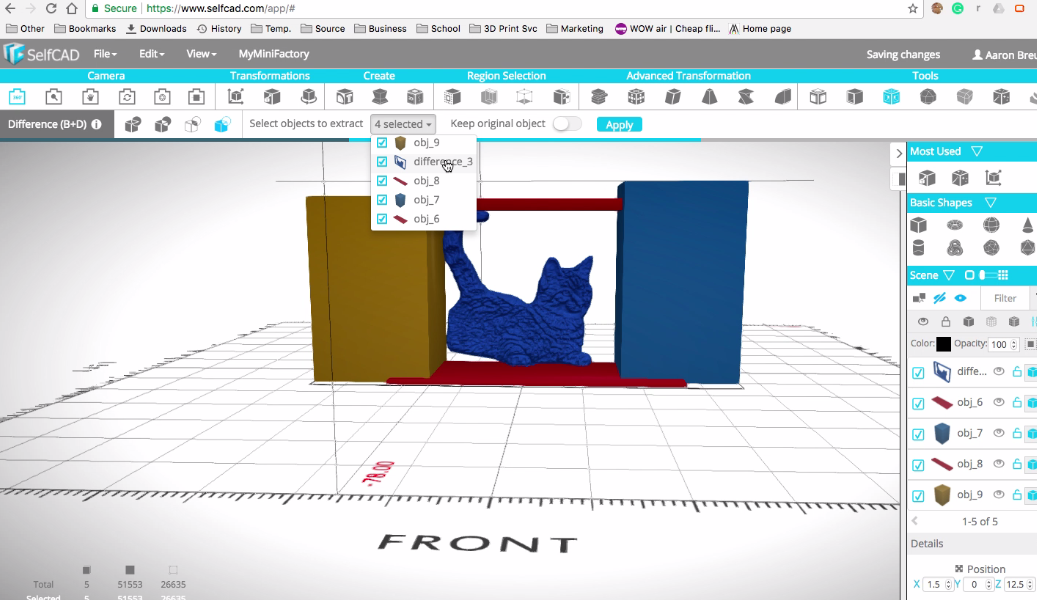
Task: Uncheck obj_6 in the extract dropdown list
Action: 382,219
